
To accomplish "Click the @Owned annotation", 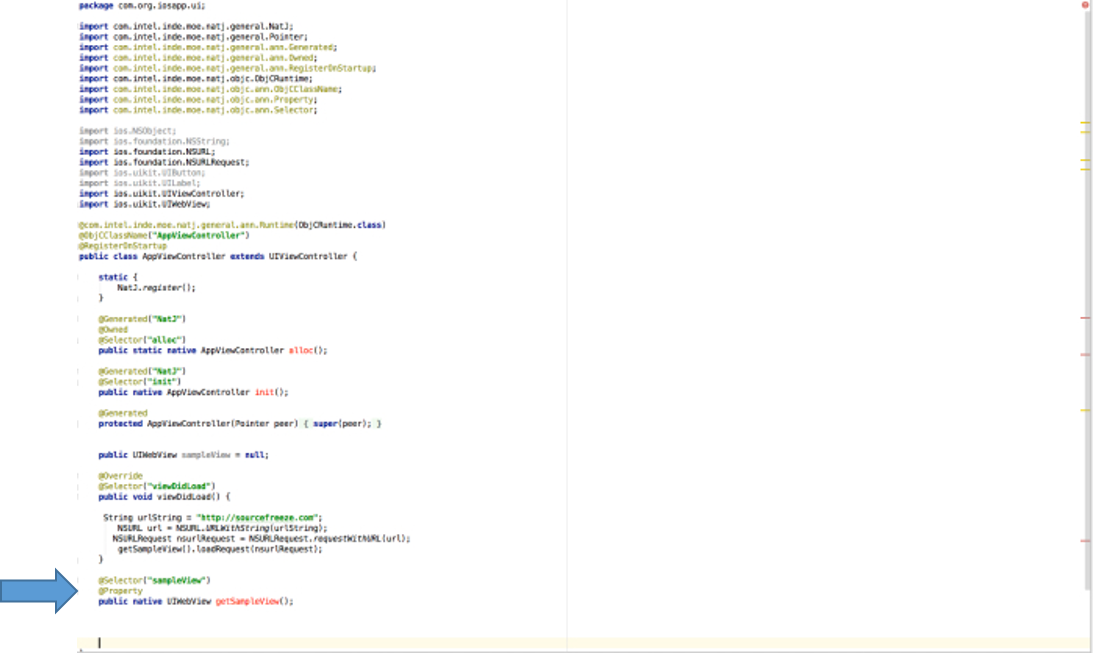I will [113, 330].
